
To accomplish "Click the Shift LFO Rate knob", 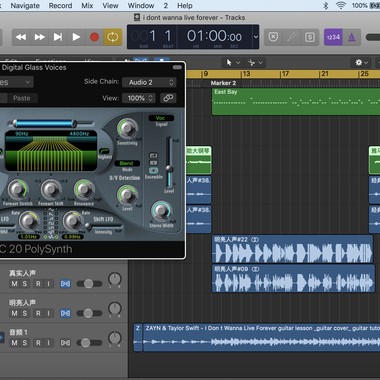I will (x=73, y=221).
